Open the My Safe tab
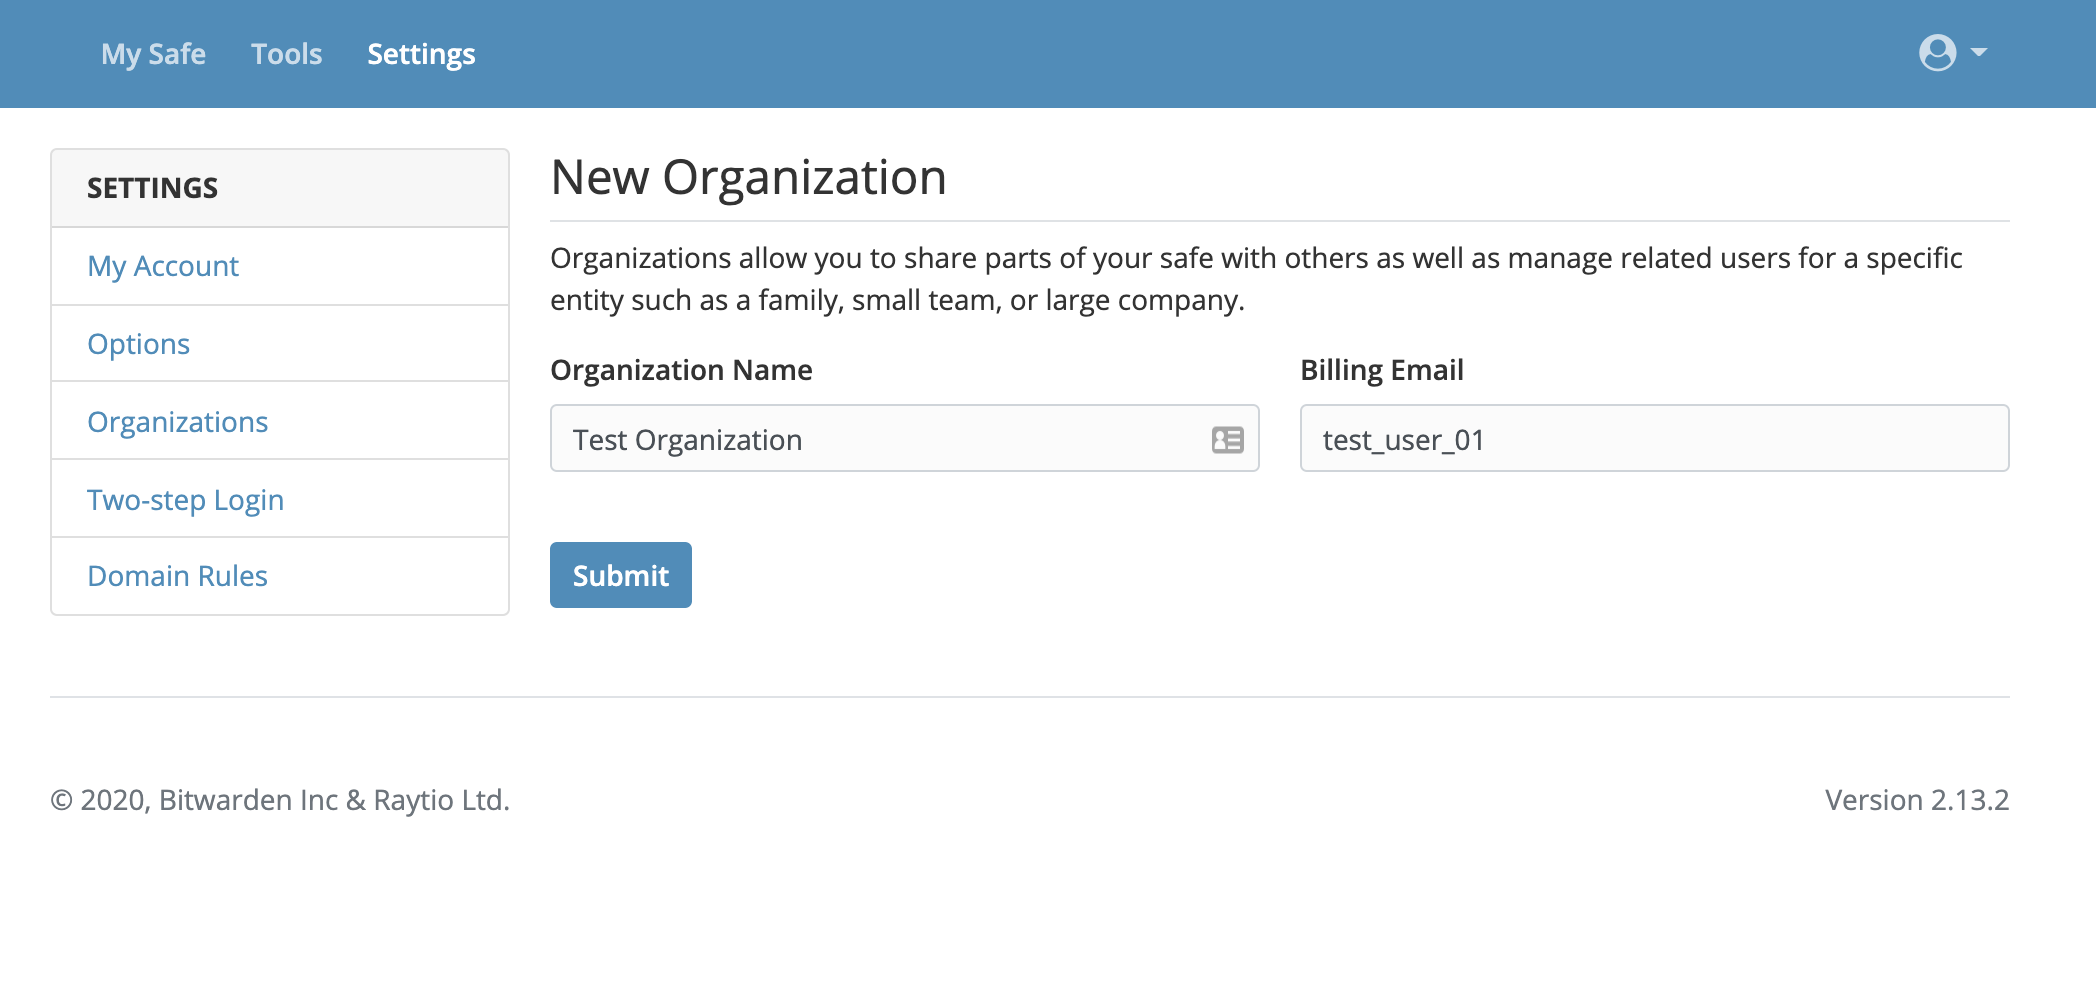Screen dimensions: 2096x1000 click(153, 54)
